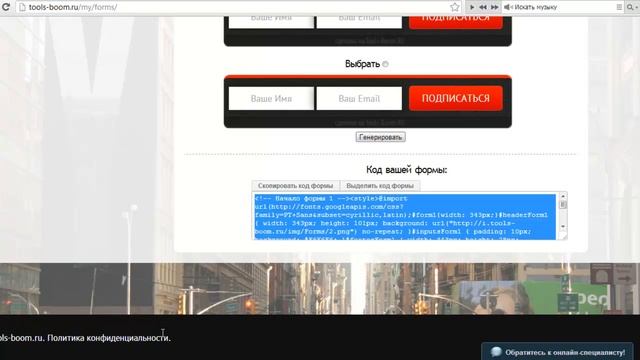The width and height of the screenshot is (640, 360).
Task: Reload the page with the refresh icon
Action: tap(6, 7)
